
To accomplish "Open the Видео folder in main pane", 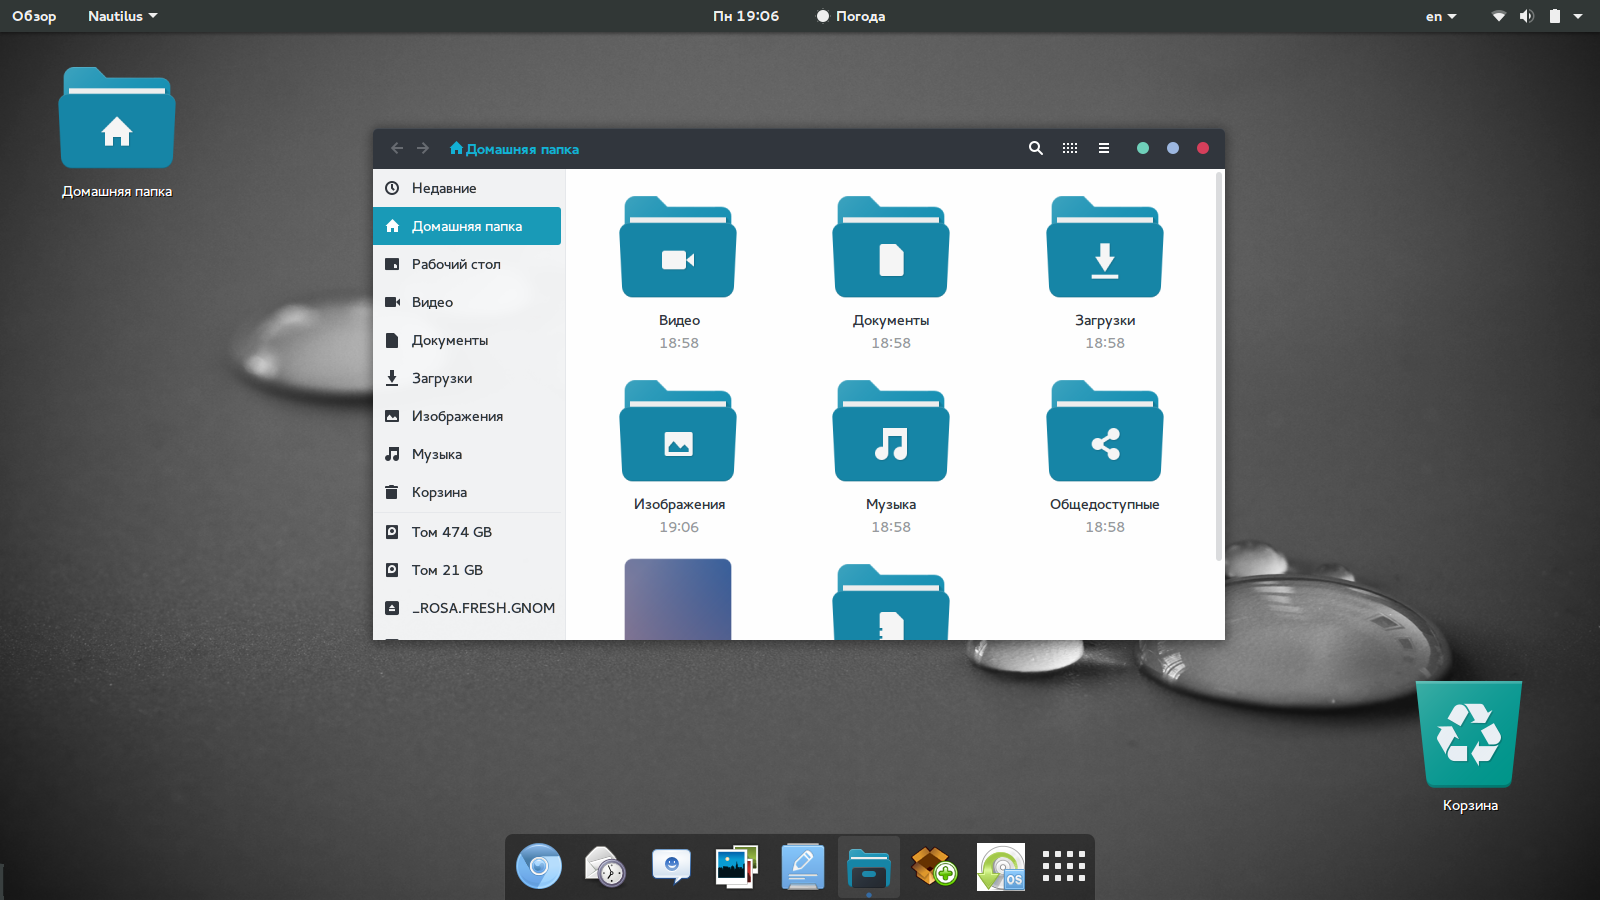I will 678,248.
